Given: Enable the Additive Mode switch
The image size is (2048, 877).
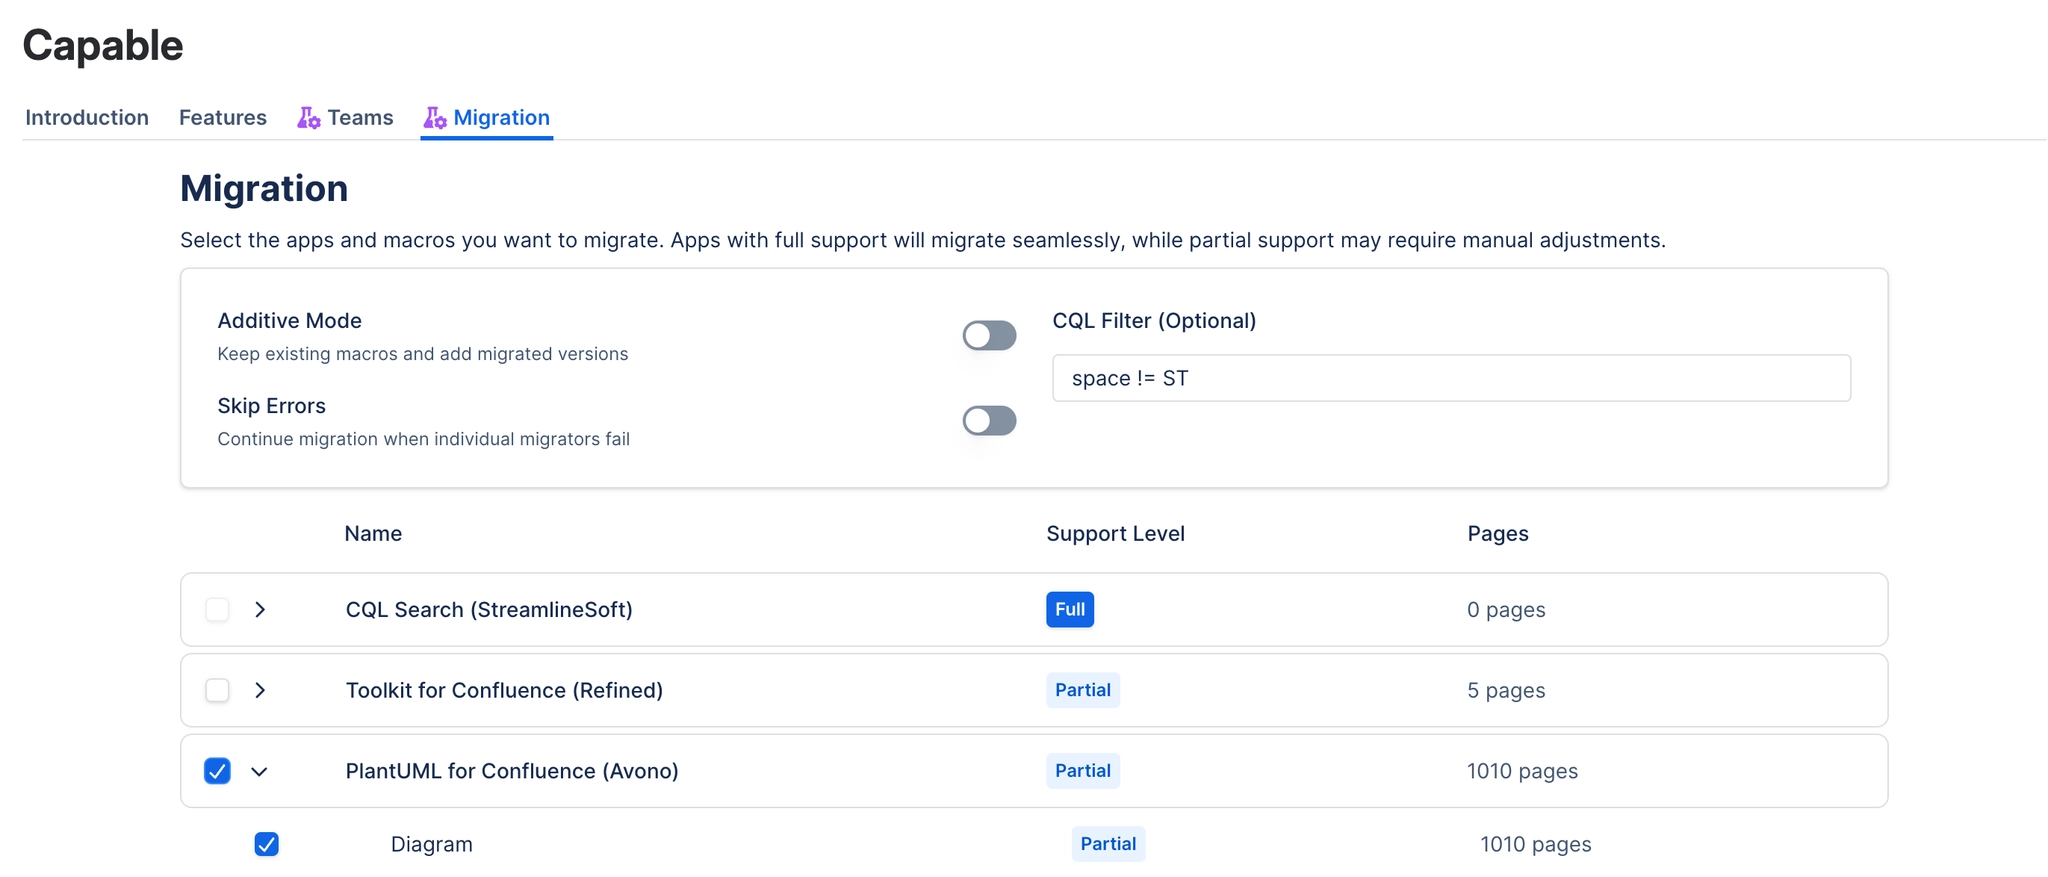Looking at the screenshot, I should click(x=989, y=335).
